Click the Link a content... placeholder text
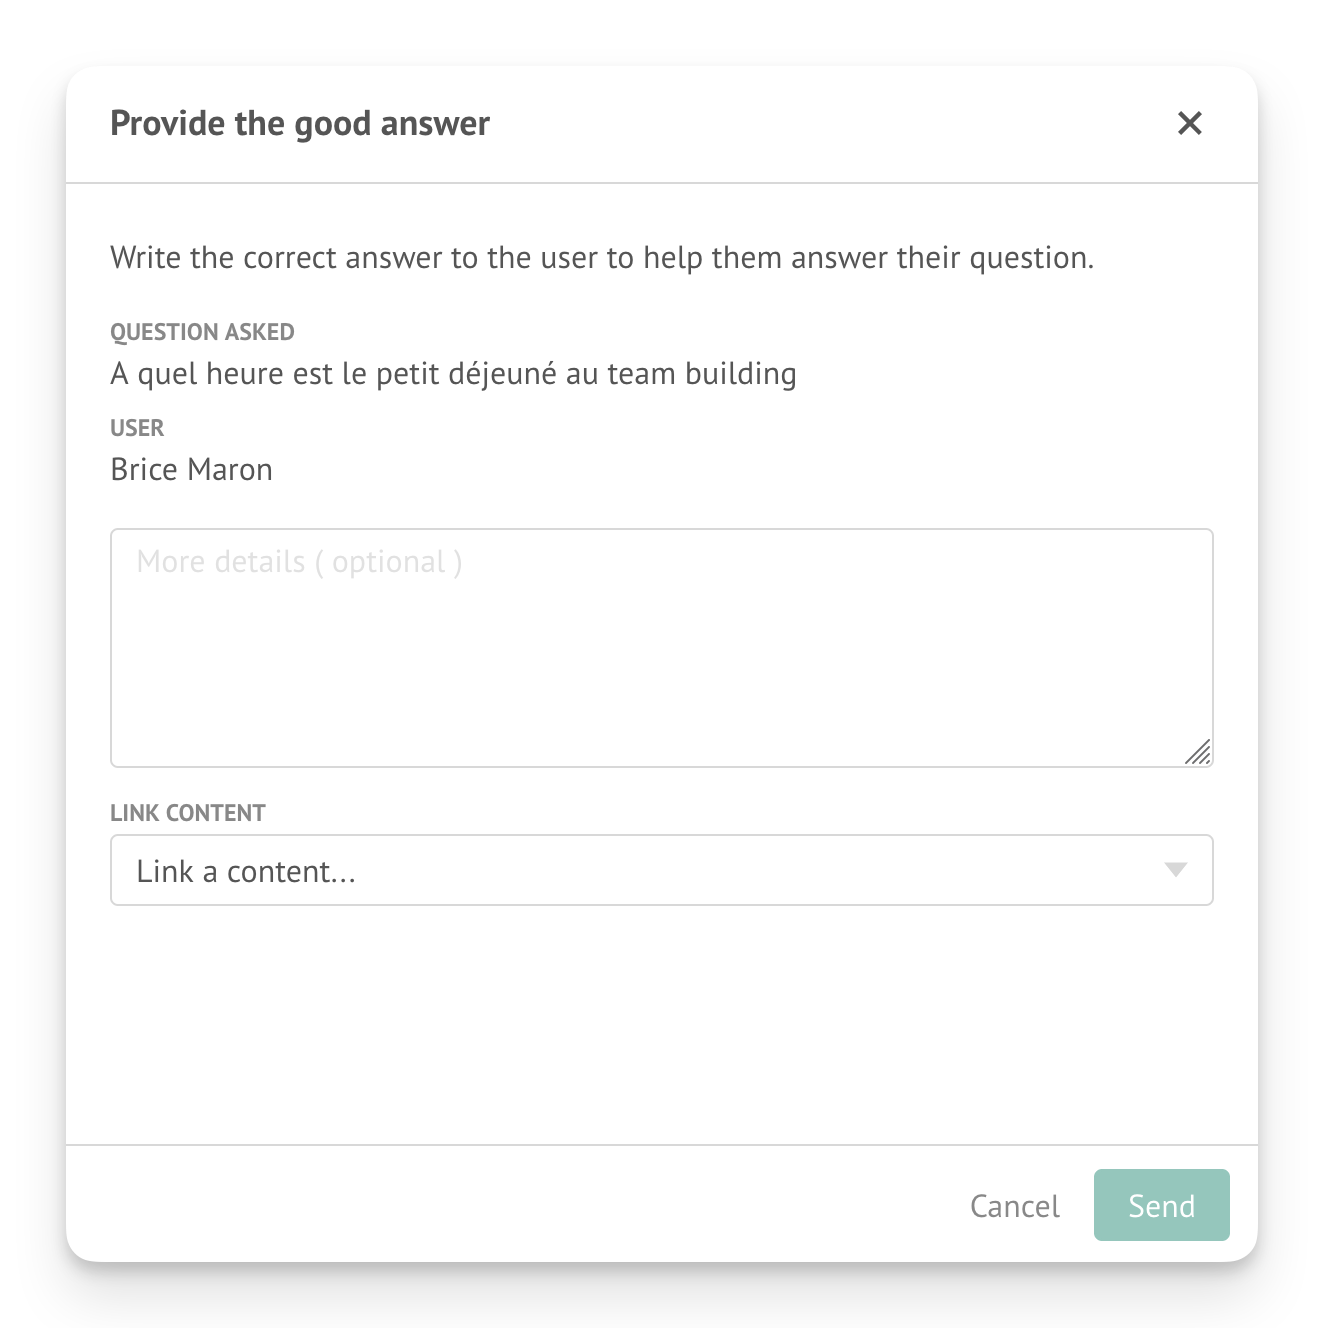1324x1328 pixels. pos(246,872)
